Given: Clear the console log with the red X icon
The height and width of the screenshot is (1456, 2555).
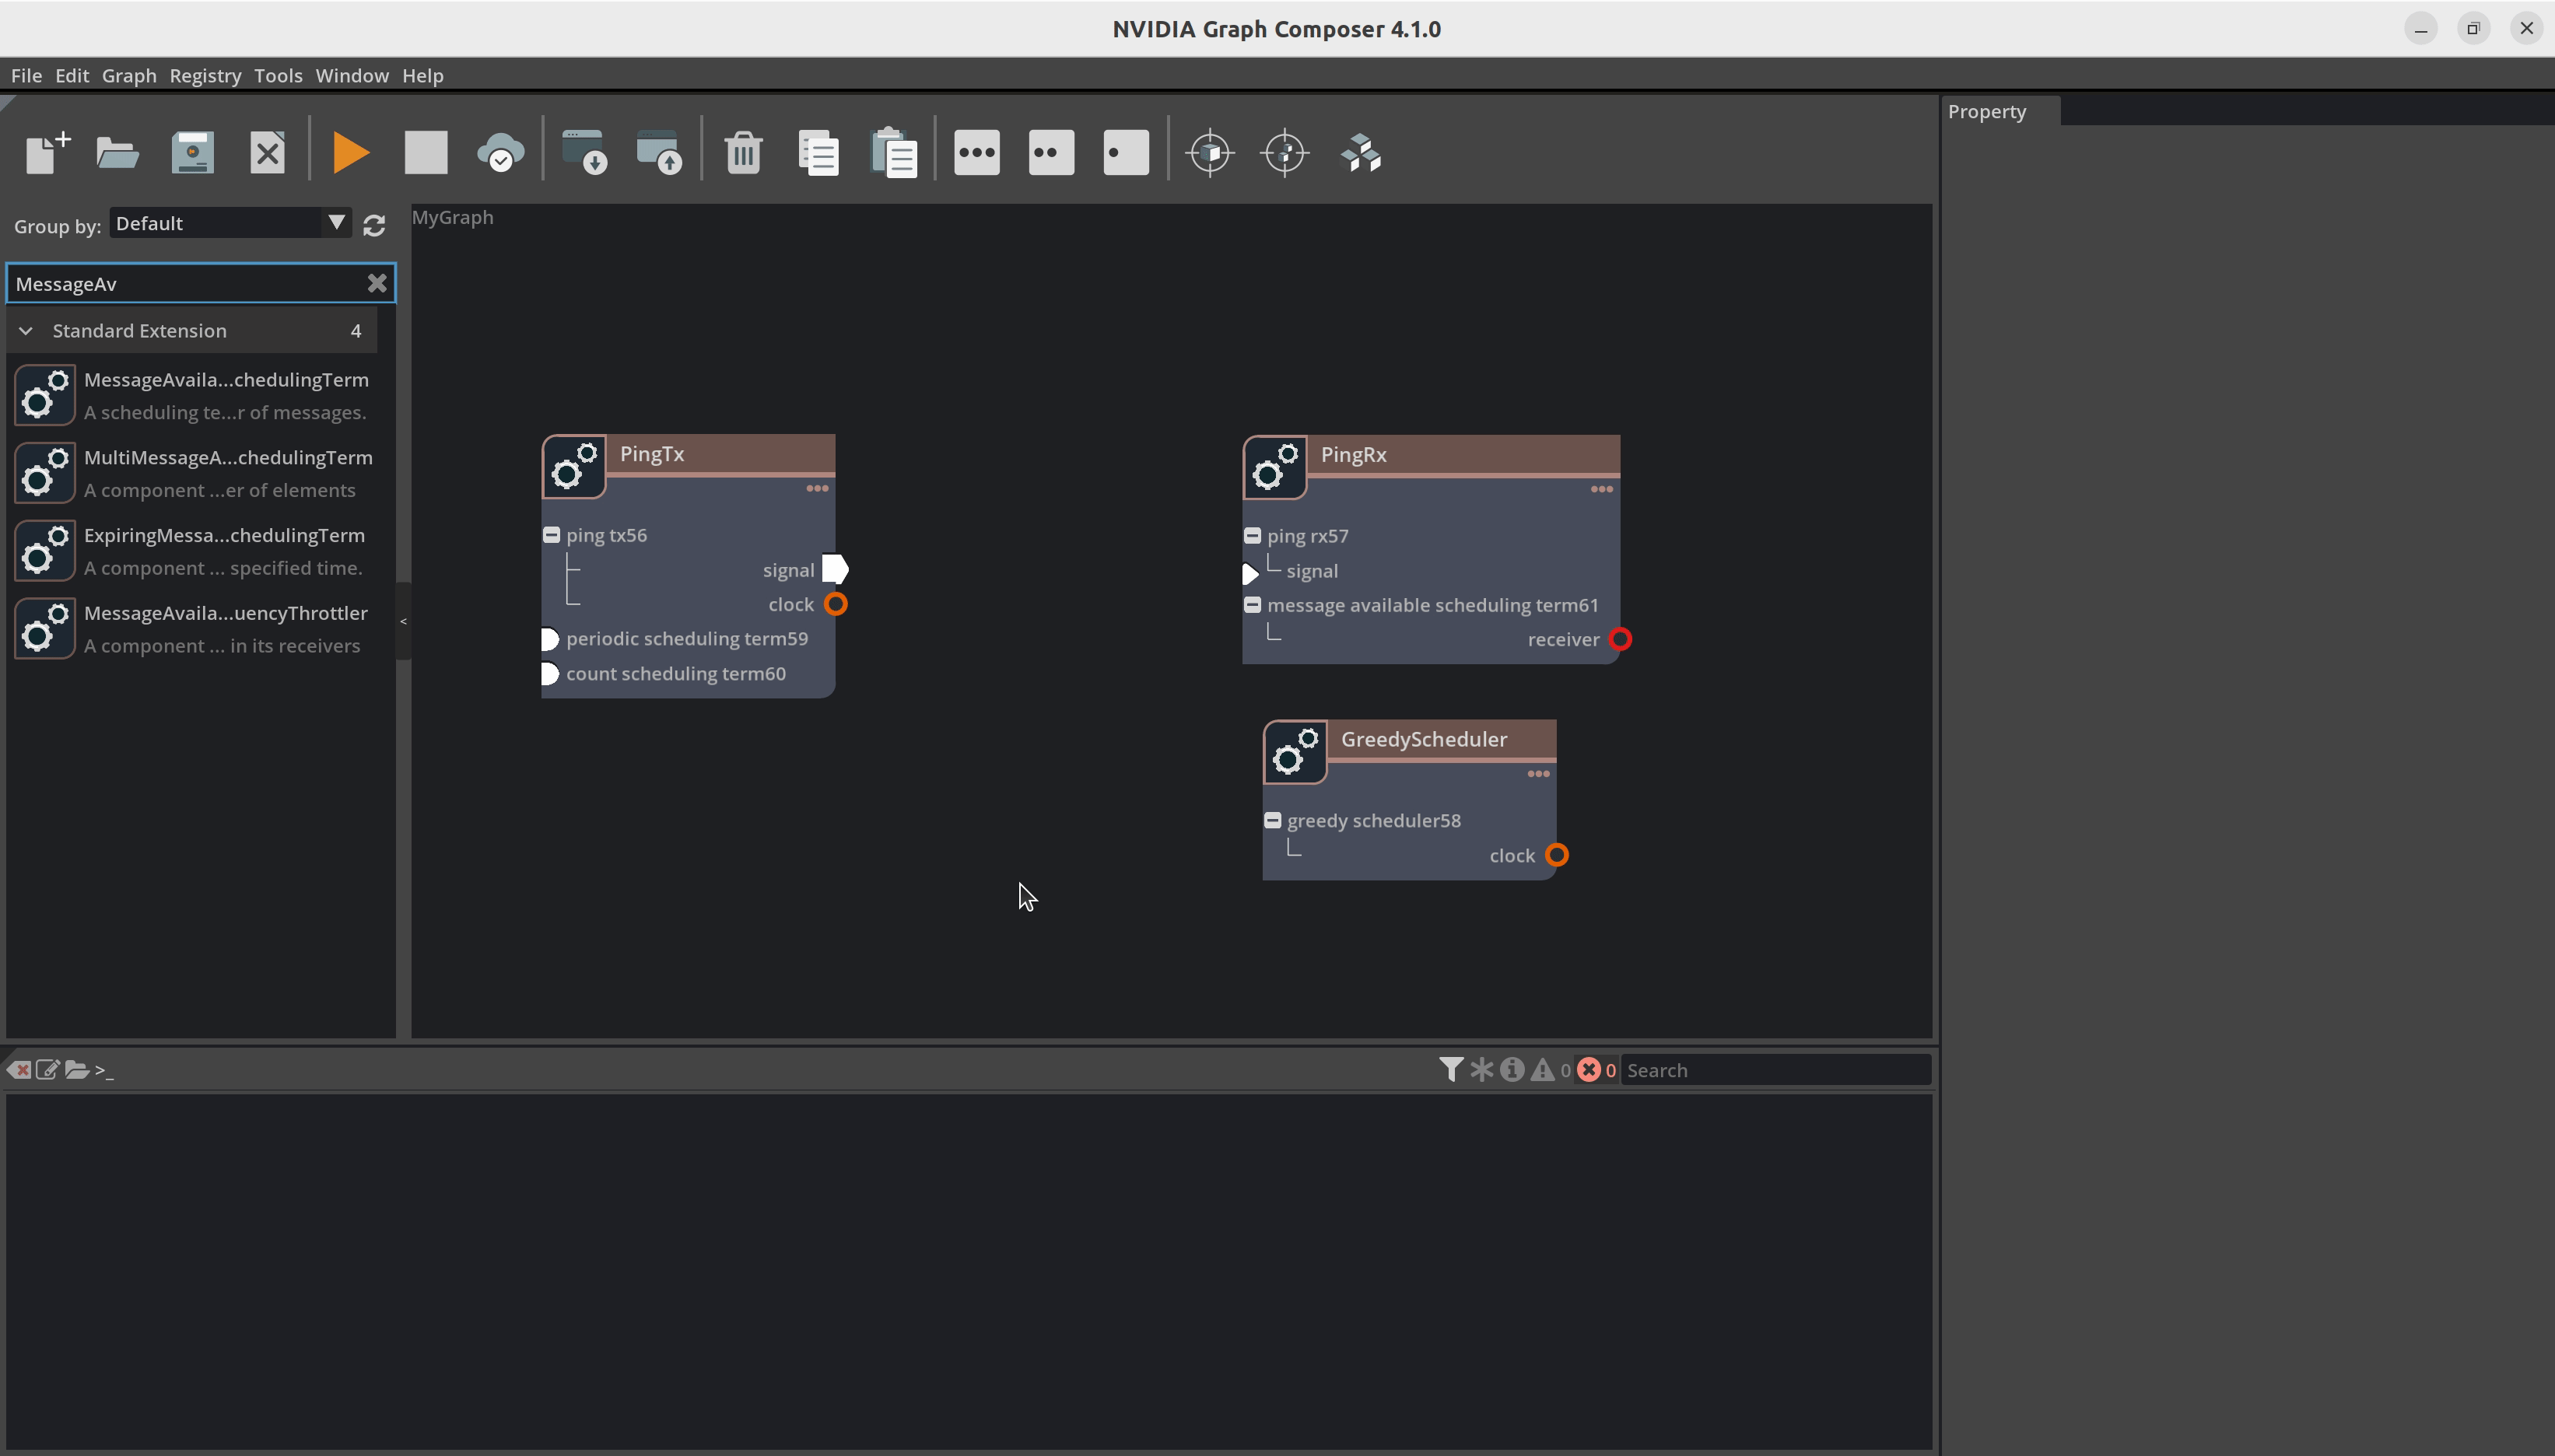Looking at the screenshot, I should (19, 1070).
